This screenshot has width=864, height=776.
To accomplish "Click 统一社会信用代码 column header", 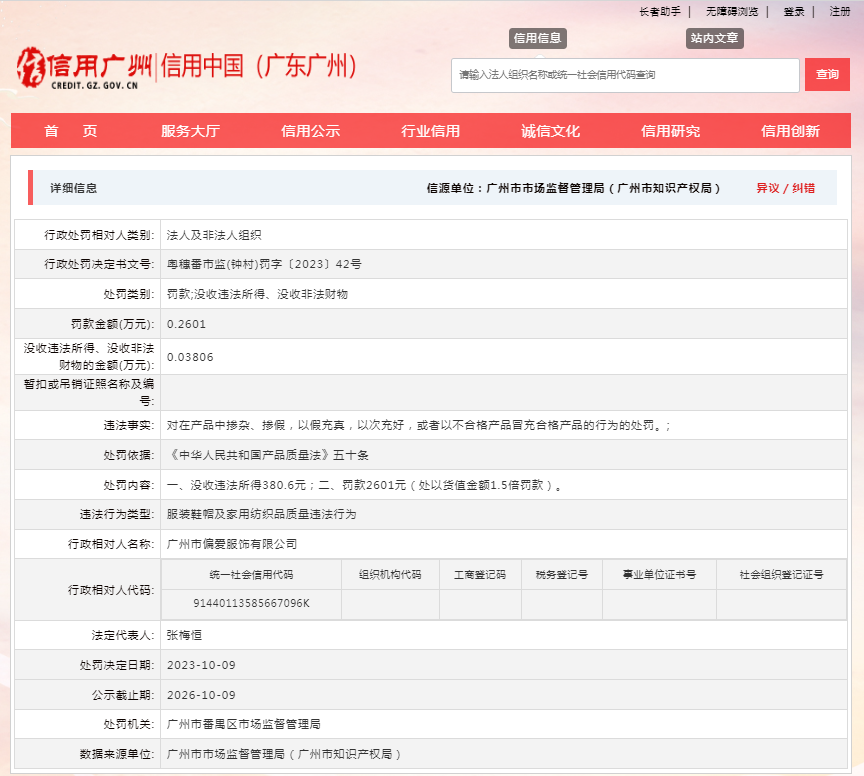I will 251,575.
